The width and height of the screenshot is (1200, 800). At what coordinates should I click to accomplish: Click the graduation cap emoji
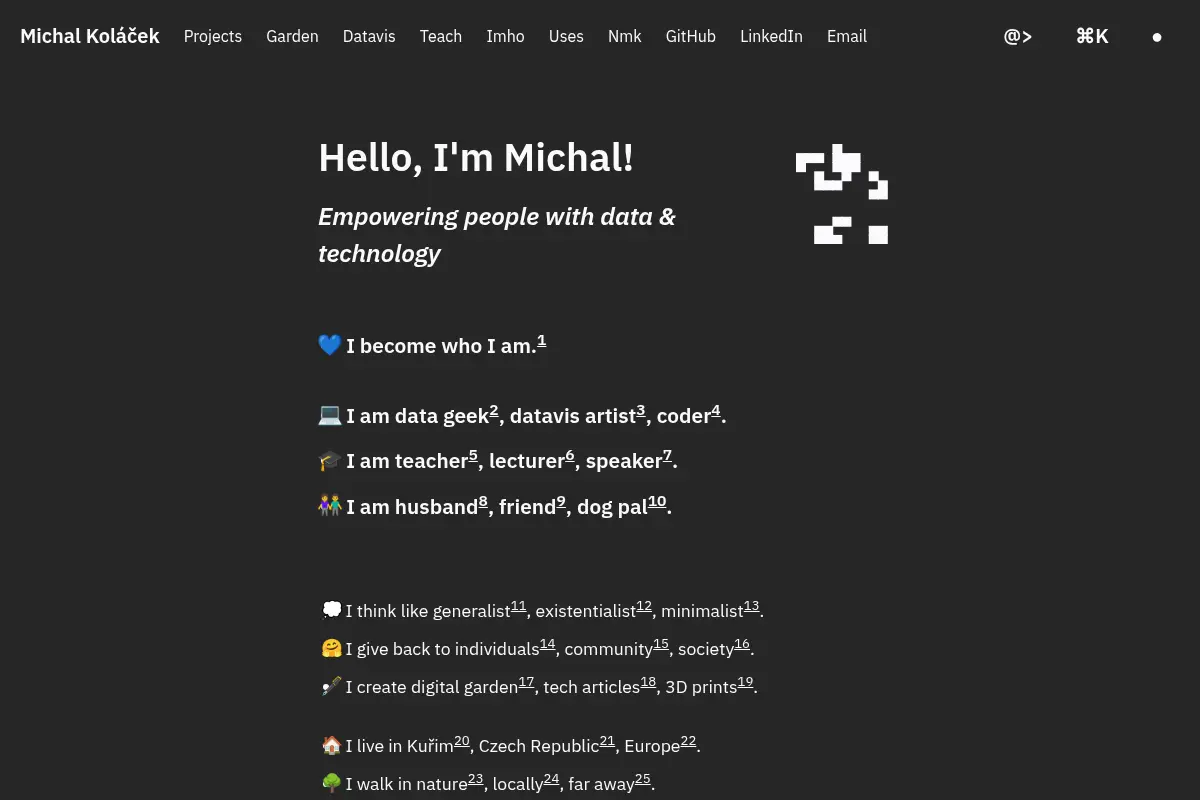(330, 461)
